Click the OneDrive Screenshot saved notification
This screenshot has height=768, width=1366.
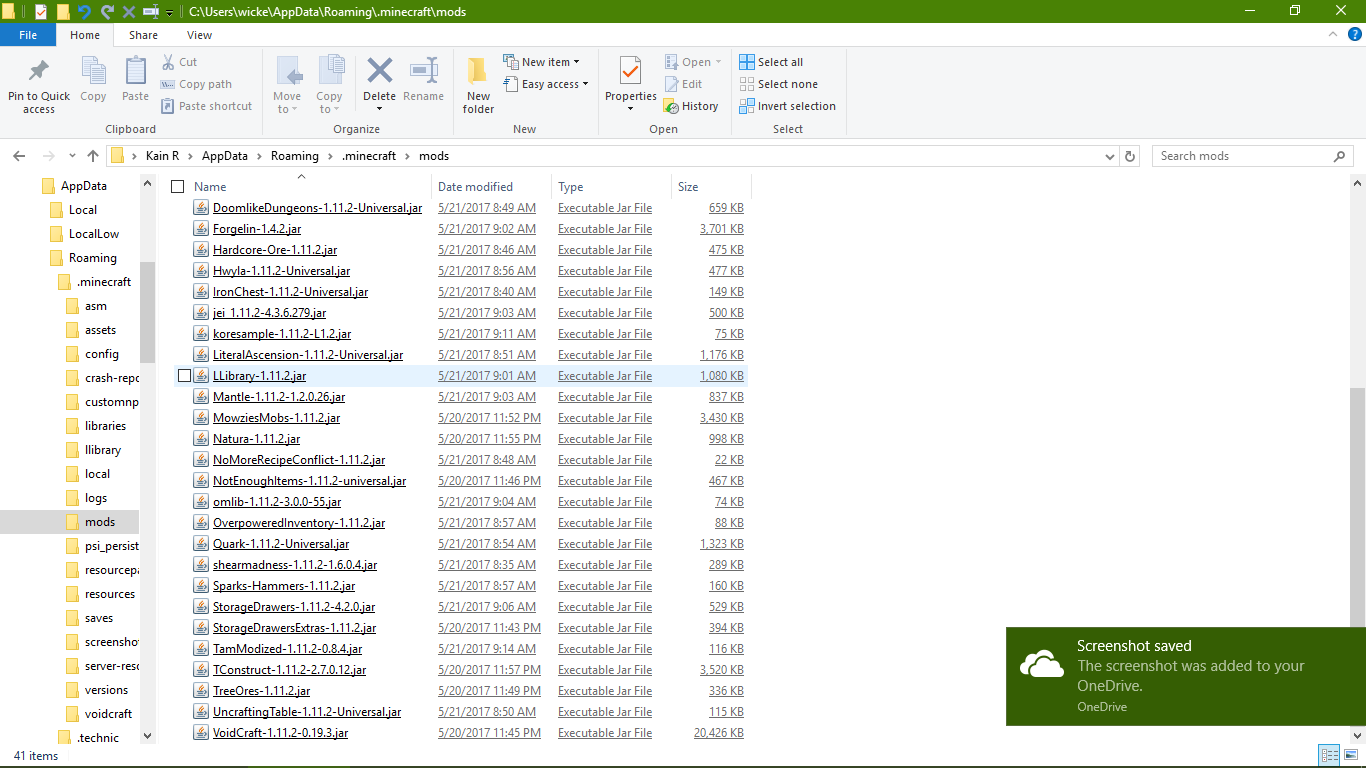coord(1186,677)
